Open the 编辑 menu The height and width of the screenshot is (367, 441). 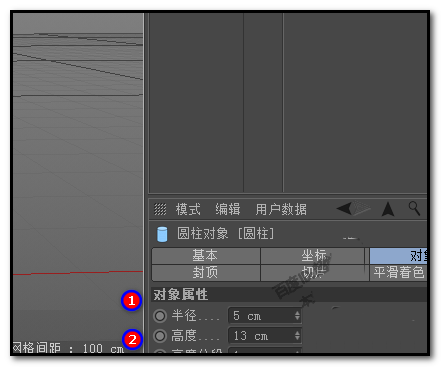(x=228, y=209)
